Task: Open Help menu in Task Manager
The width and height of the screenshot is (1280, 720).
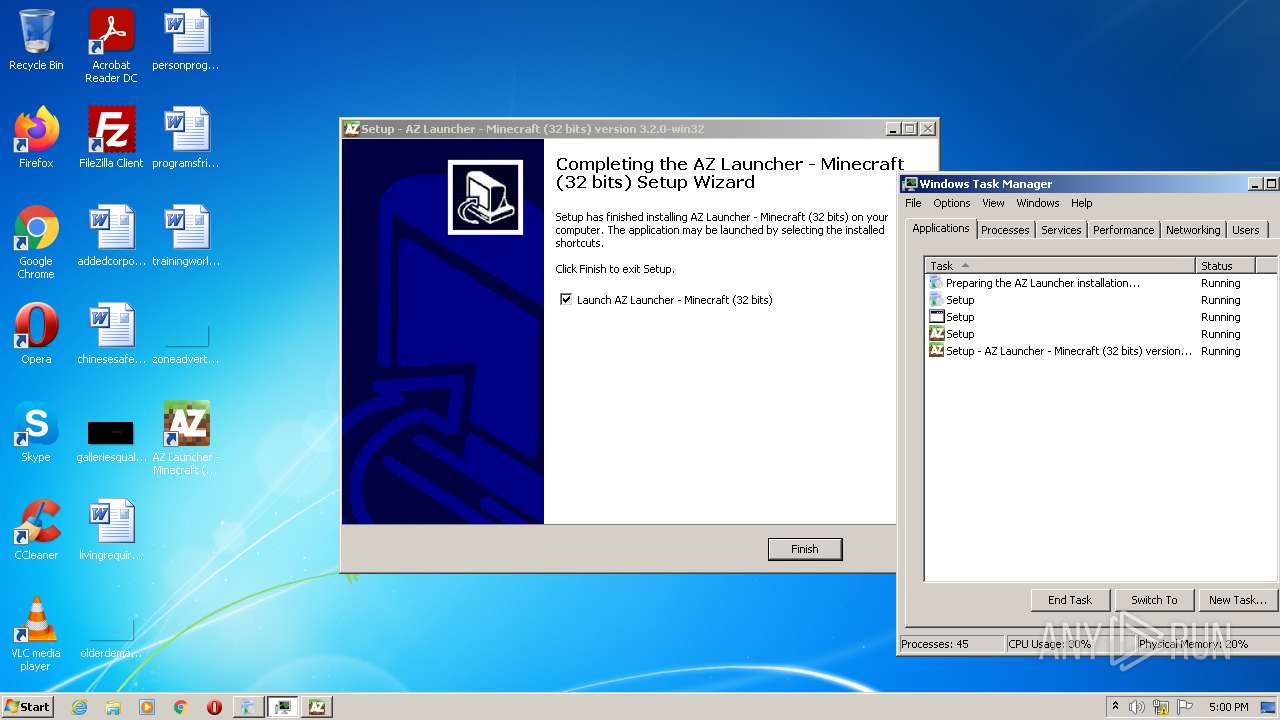Action: pos(1082,203)
